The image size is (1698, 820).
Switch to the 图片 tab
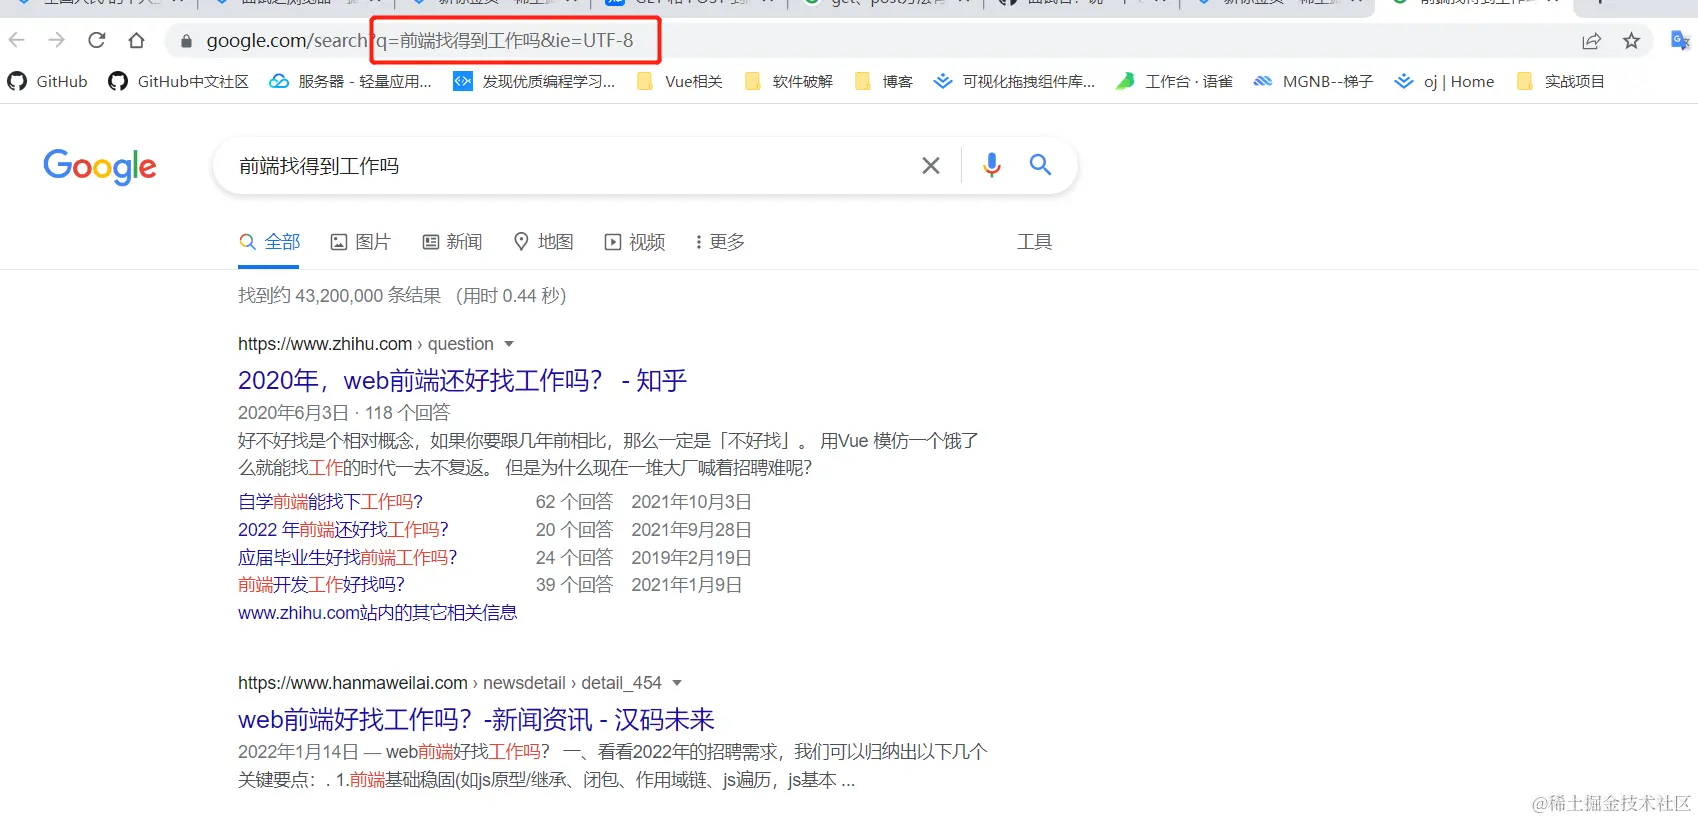coord(360,242)
